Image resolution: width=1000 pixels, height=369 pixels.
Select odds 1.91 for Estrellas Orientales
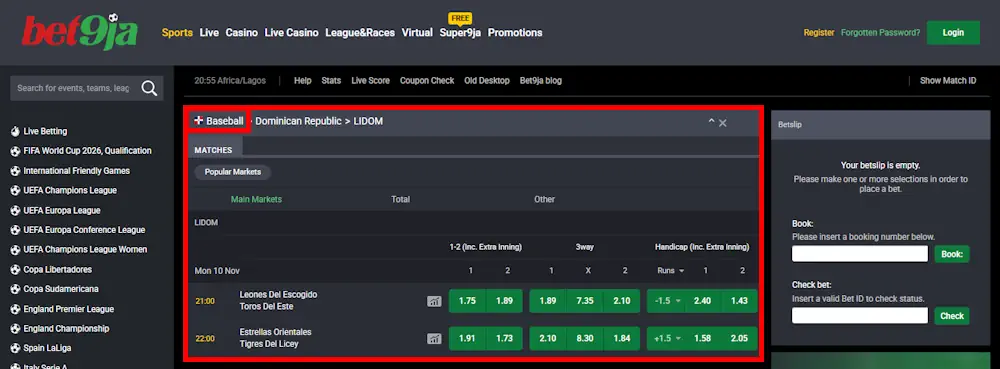467,338
